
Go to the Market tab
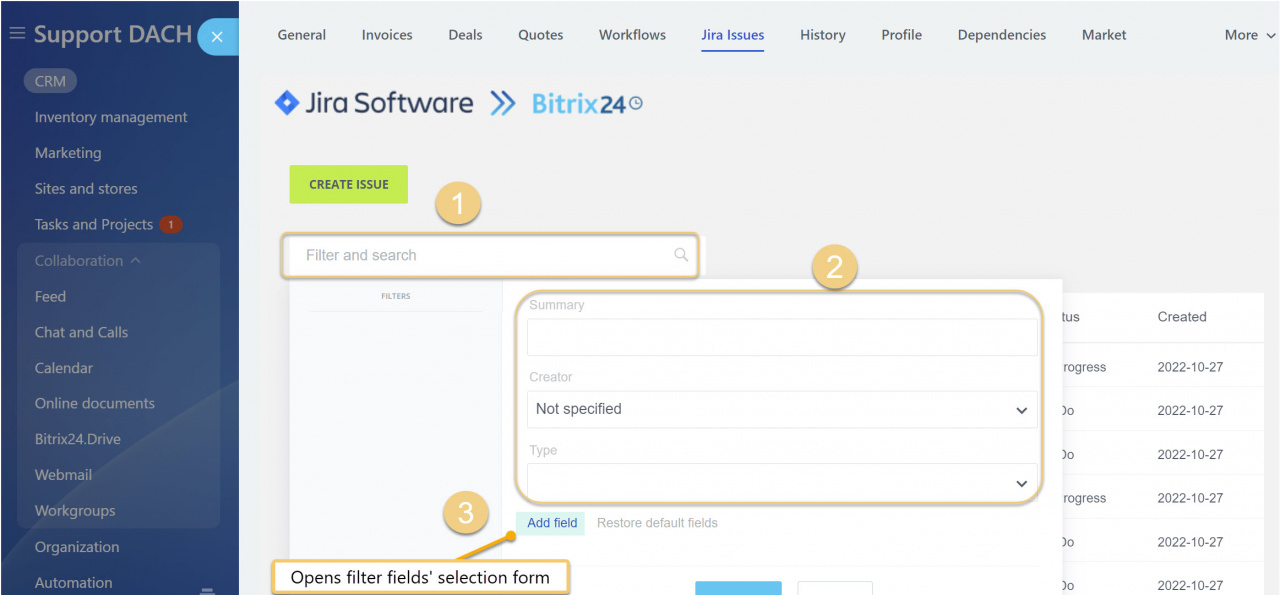coord(1104,35)
